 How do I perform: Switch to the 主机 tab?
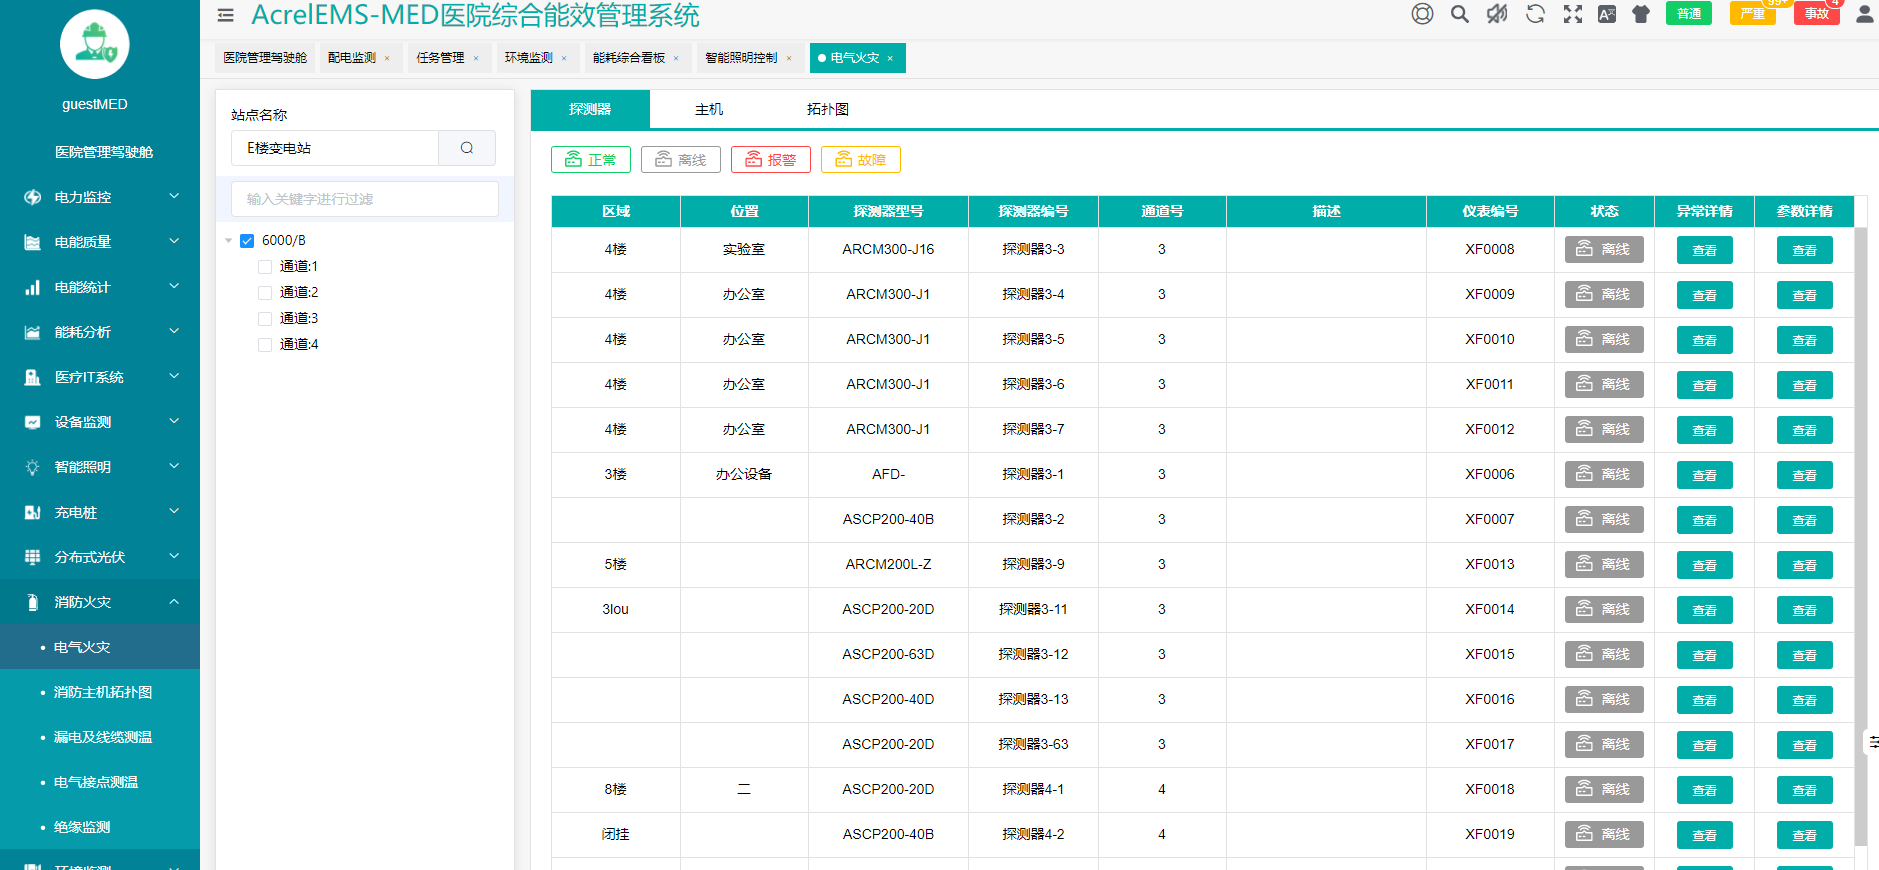[x=709, y=109]
